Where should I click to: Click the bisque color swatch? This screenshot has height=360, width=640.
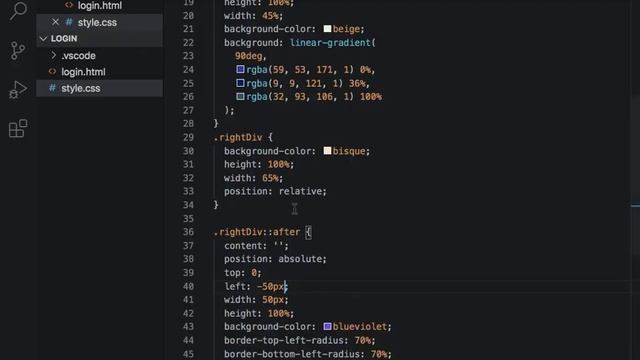tap(327, 151)
